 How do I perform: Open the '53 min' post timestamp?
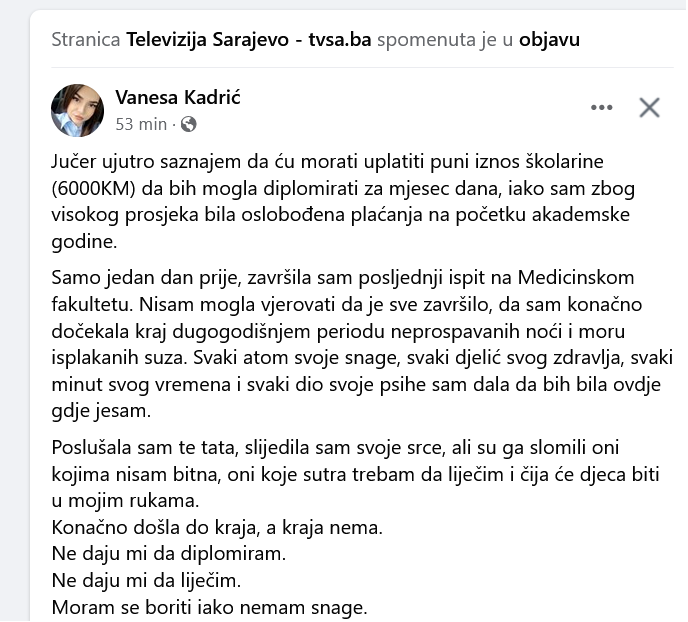pyautogui.click(x=141, y=124)
